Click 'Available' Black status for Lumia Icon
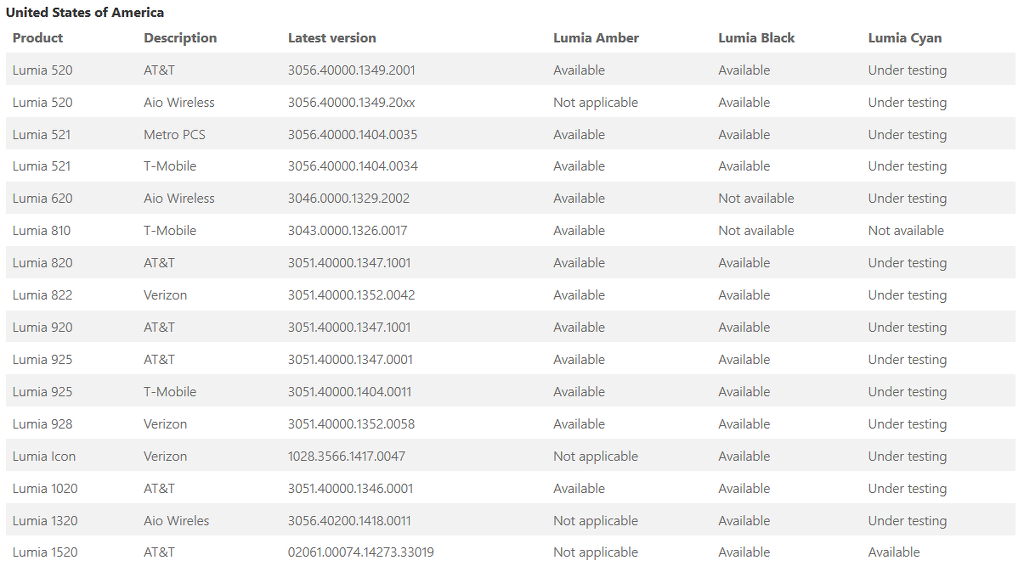The height and width of the screenshot is (566, 1024). [x=744, y=456]
